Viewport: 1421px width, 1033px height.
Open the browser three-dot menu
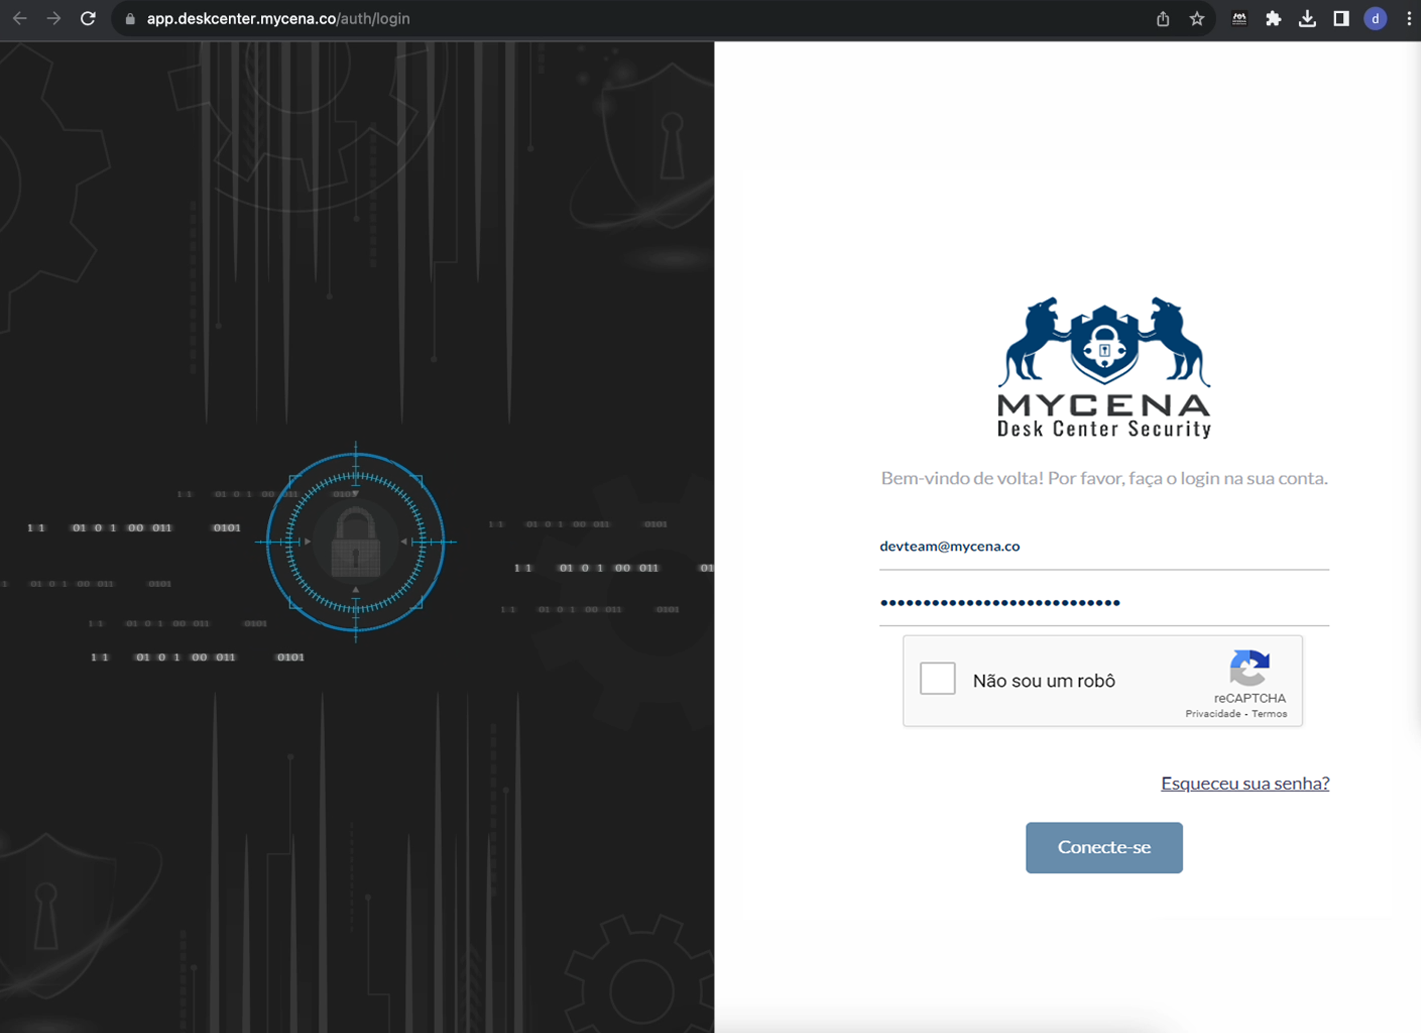(1409, 19)
